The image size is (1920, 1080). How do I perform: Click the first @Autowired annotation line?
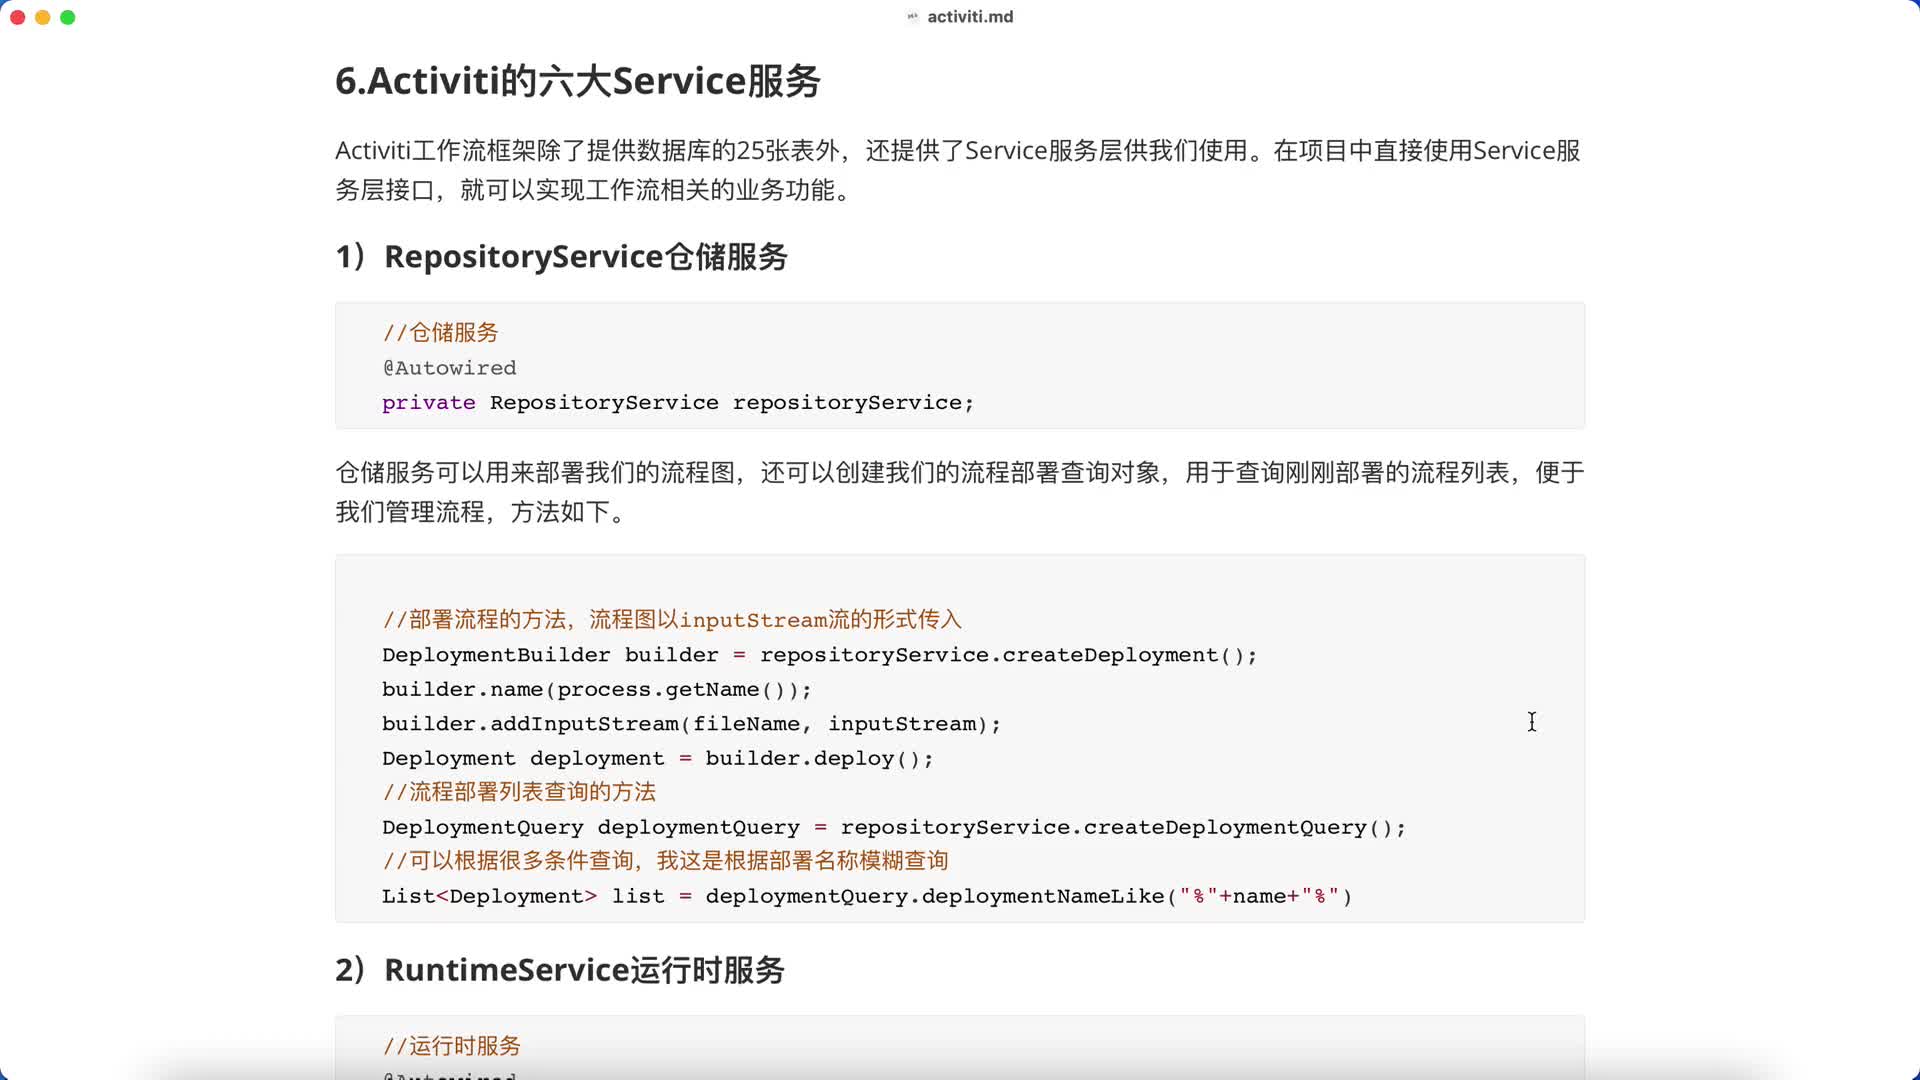(x=449, y=368)
